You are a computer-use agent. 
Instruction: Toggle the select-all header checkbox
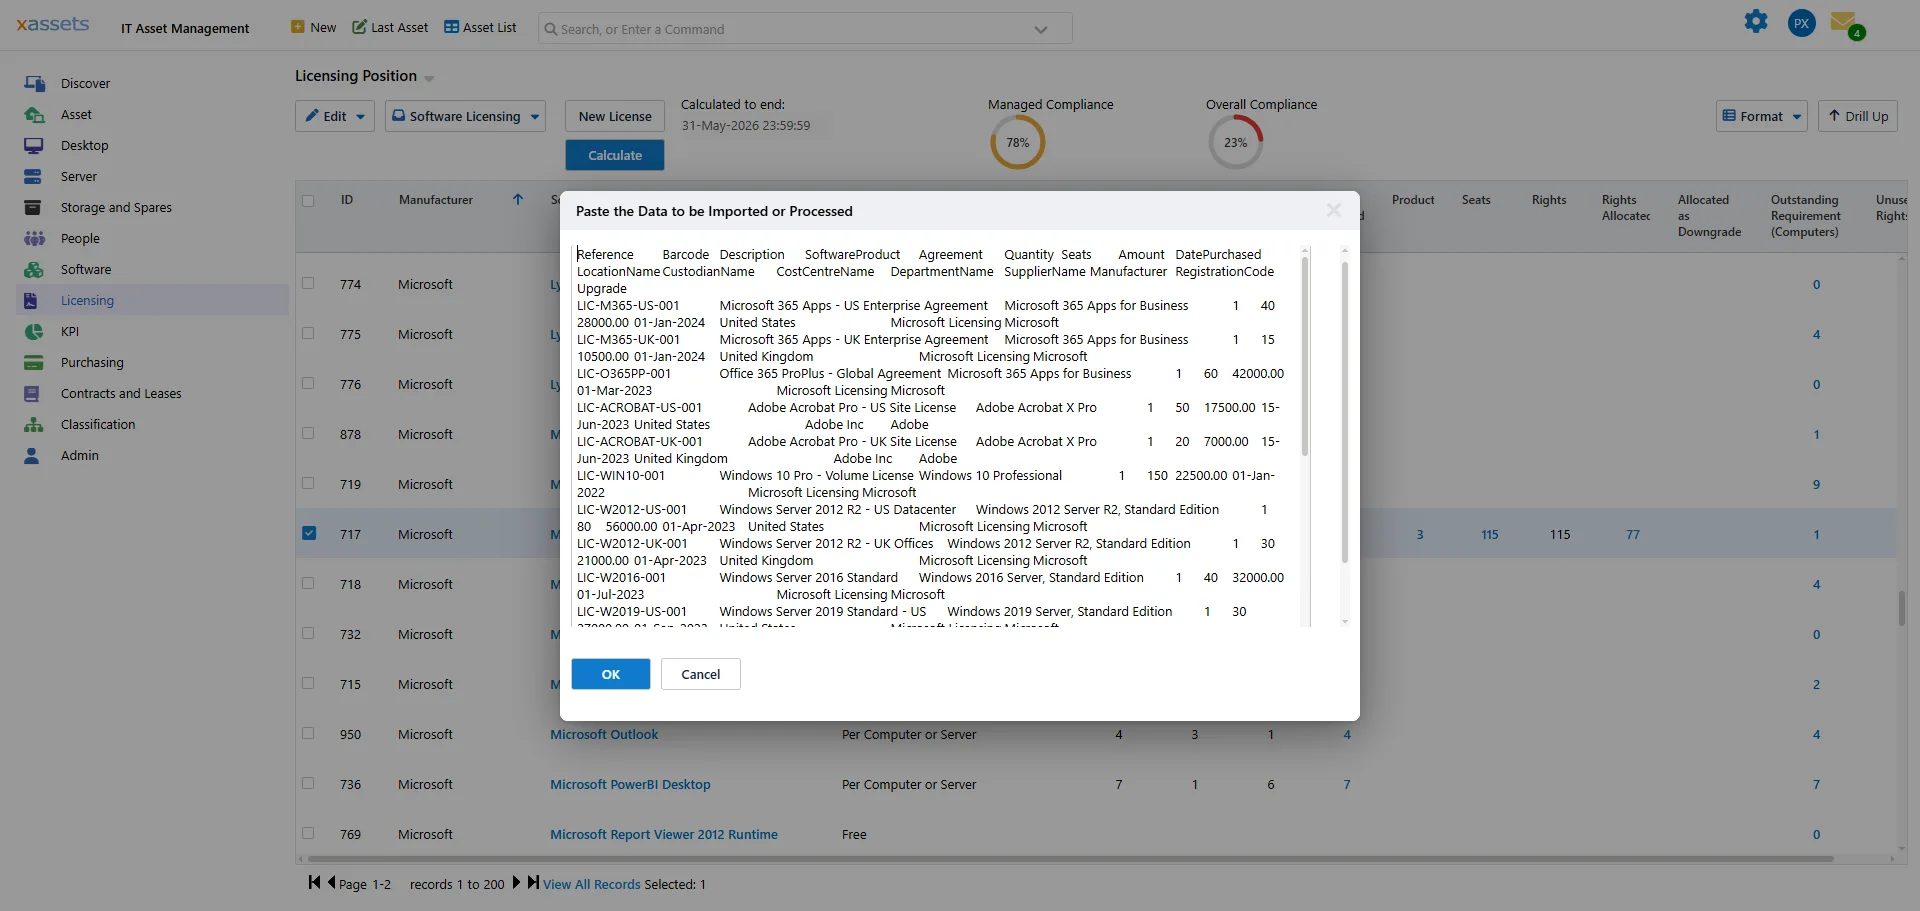coord(308,201)
